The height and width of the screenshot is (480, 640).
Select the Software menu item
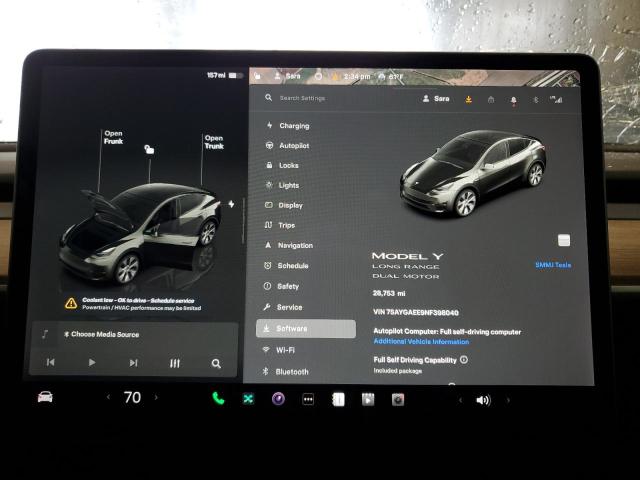pos(306,329)
